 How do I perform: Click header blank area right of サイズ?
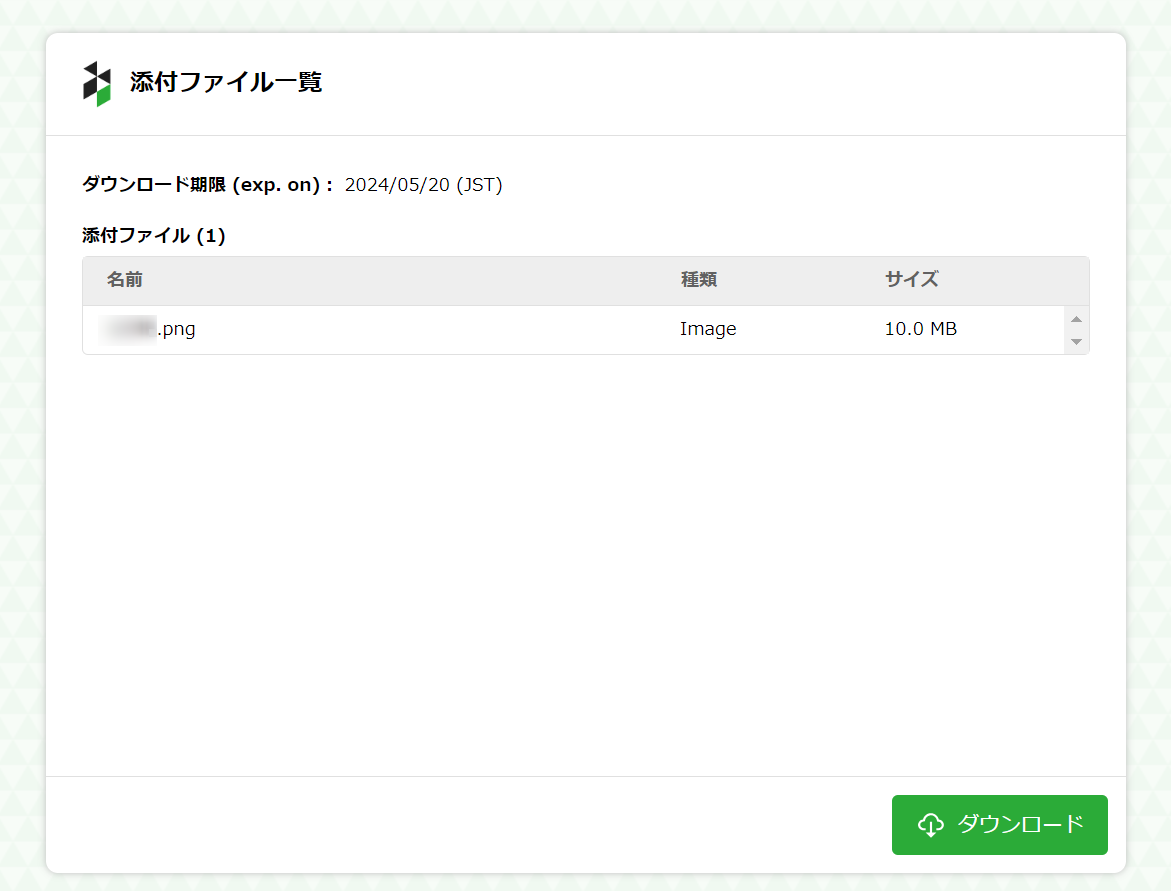click(x=1010, y=280)
